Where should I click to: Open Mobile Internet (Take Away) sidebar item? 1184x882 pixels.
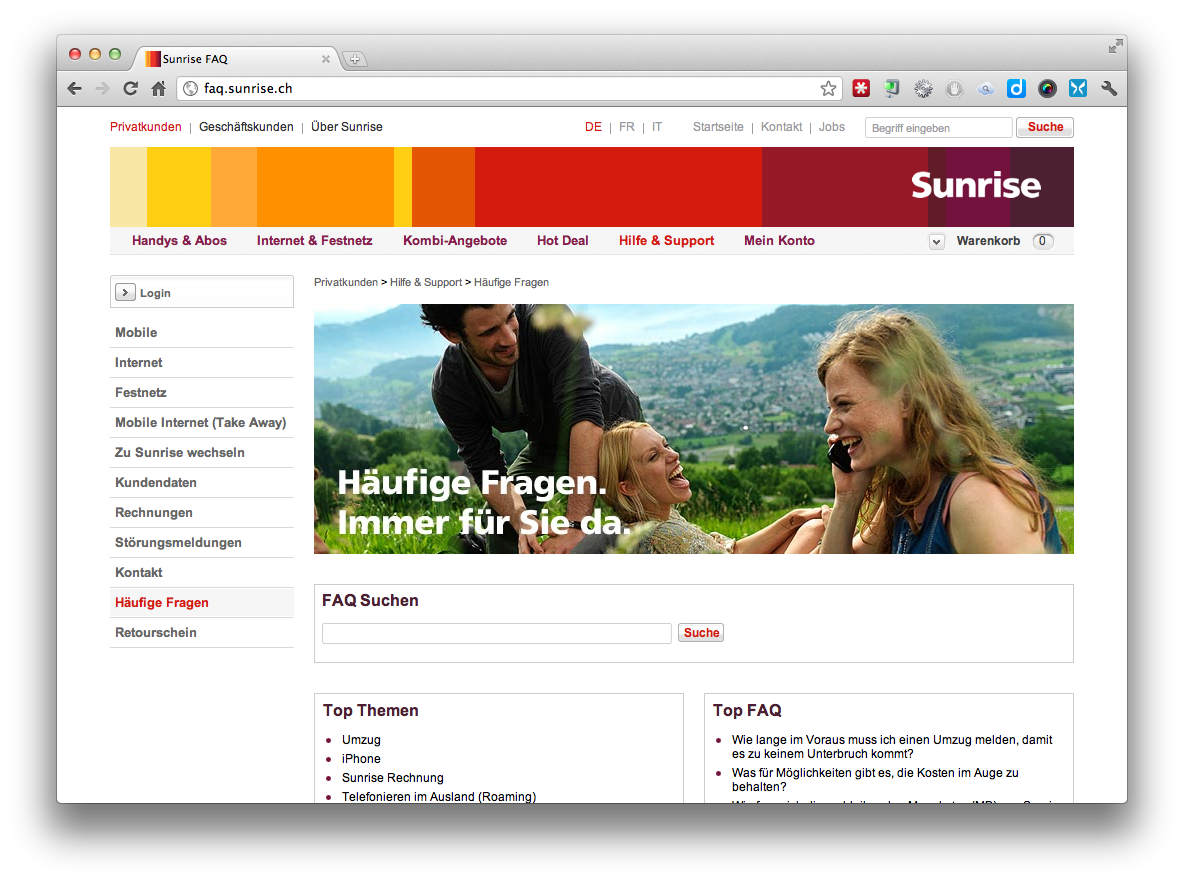[202, 423]
